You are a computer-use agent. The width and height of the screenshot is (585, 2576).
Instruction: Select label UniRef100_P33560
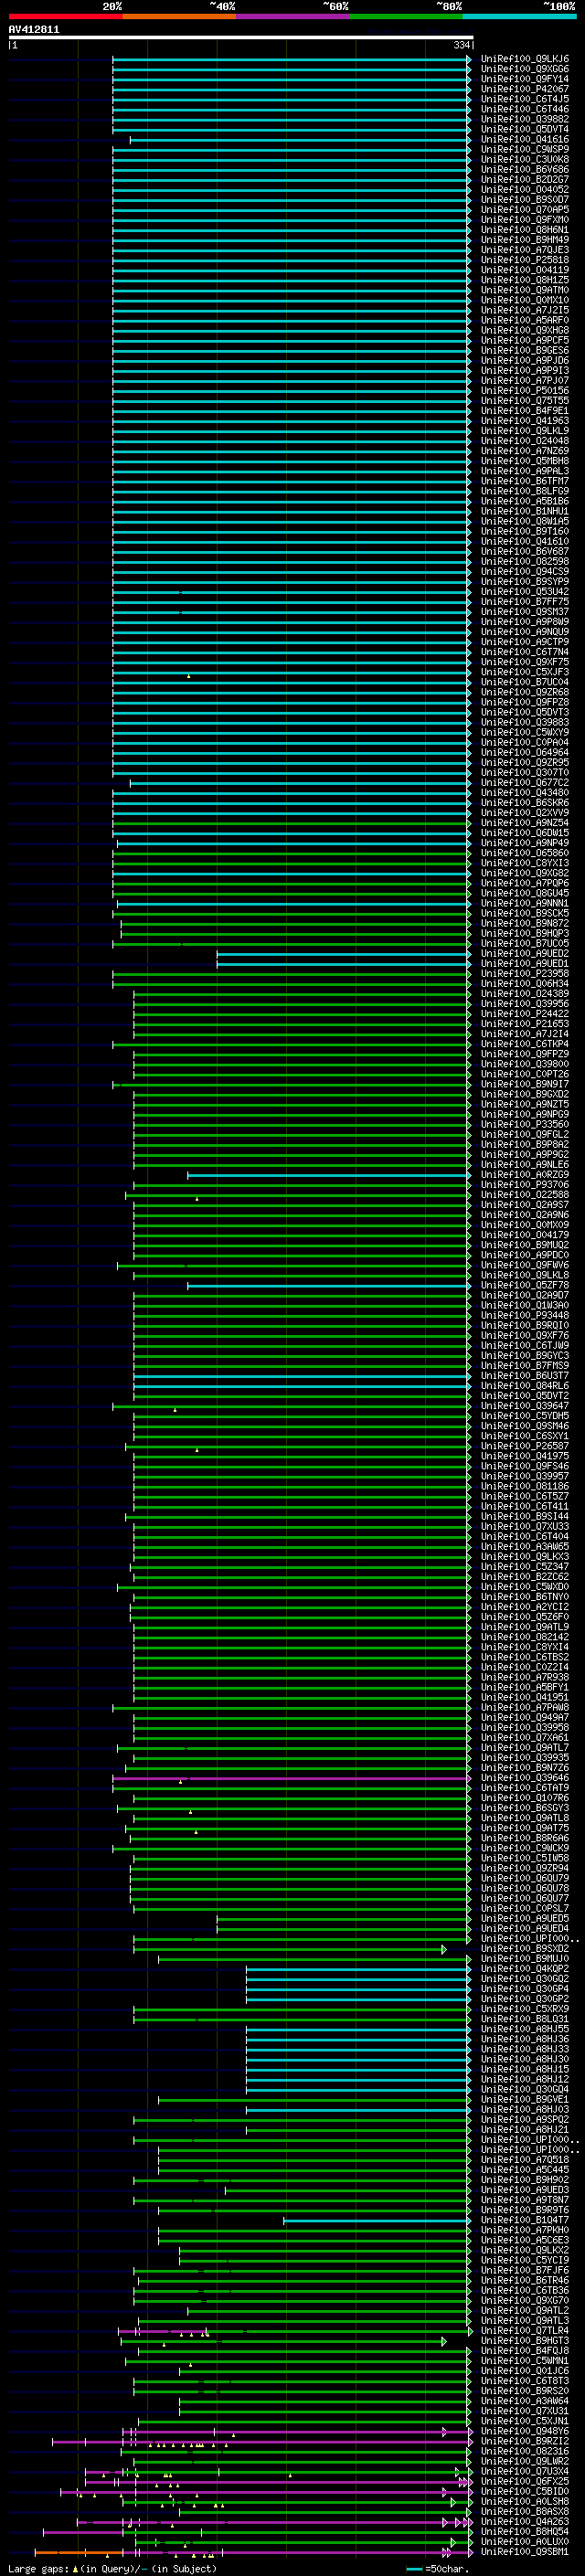[524, 1125]
